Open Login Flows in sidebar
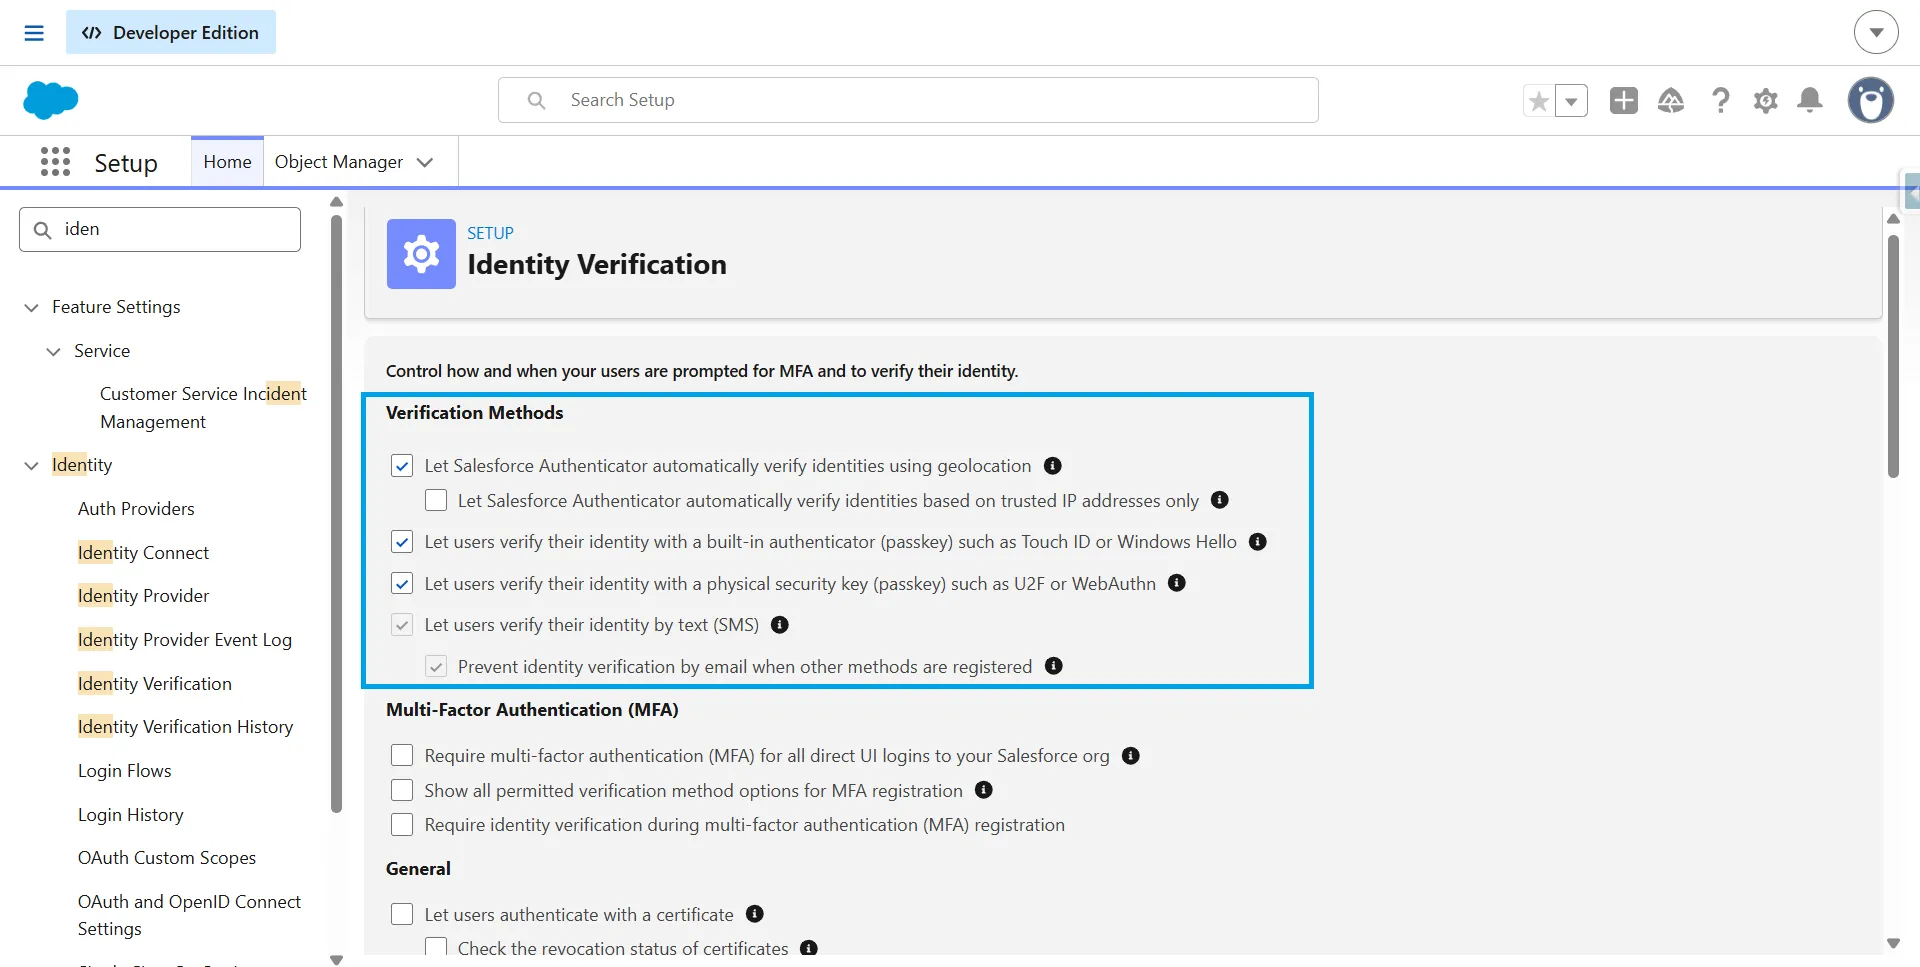Viewport: 1920px width, 967px height. click(x=125, y=771)
